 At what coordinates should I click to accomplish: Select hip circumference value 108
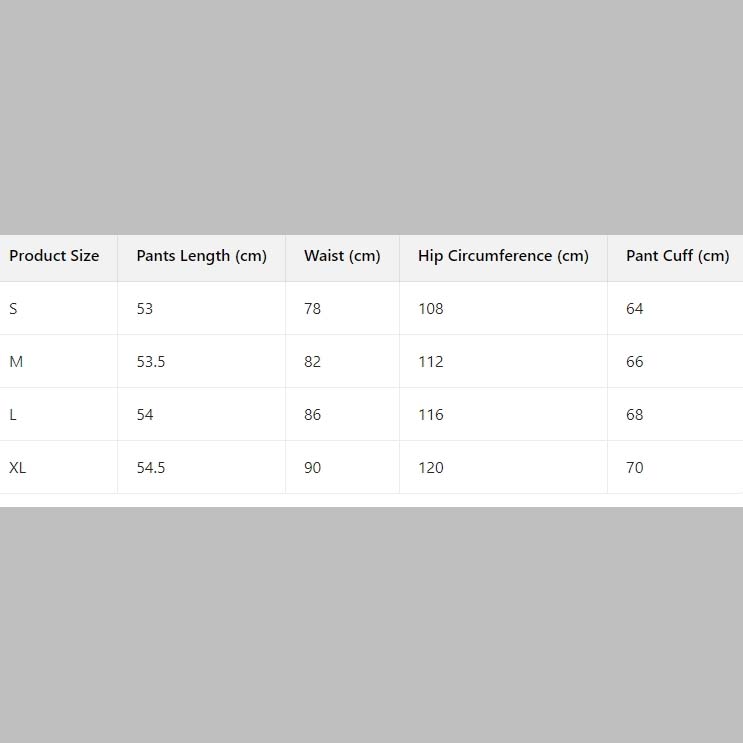point(431,309)
